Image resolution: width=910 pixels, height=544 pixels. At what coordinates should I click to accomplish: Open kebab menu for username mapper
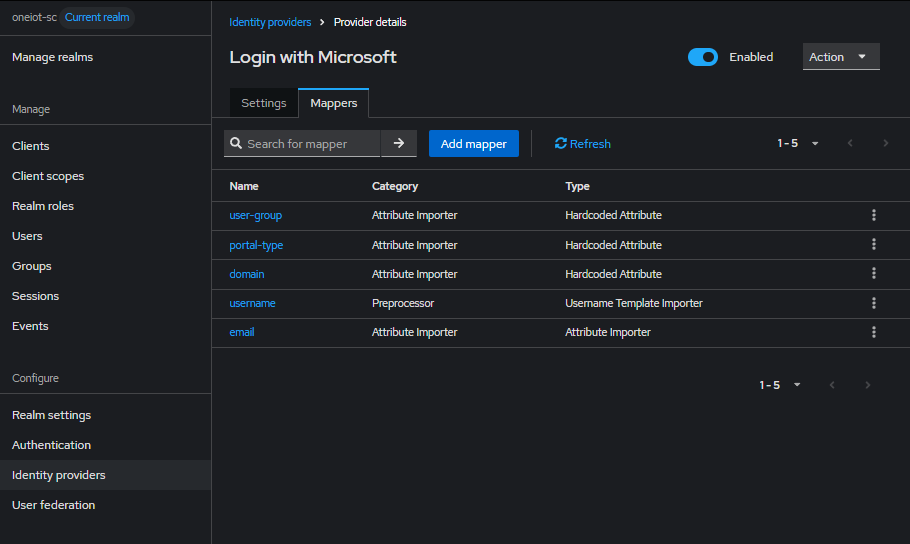873,303
